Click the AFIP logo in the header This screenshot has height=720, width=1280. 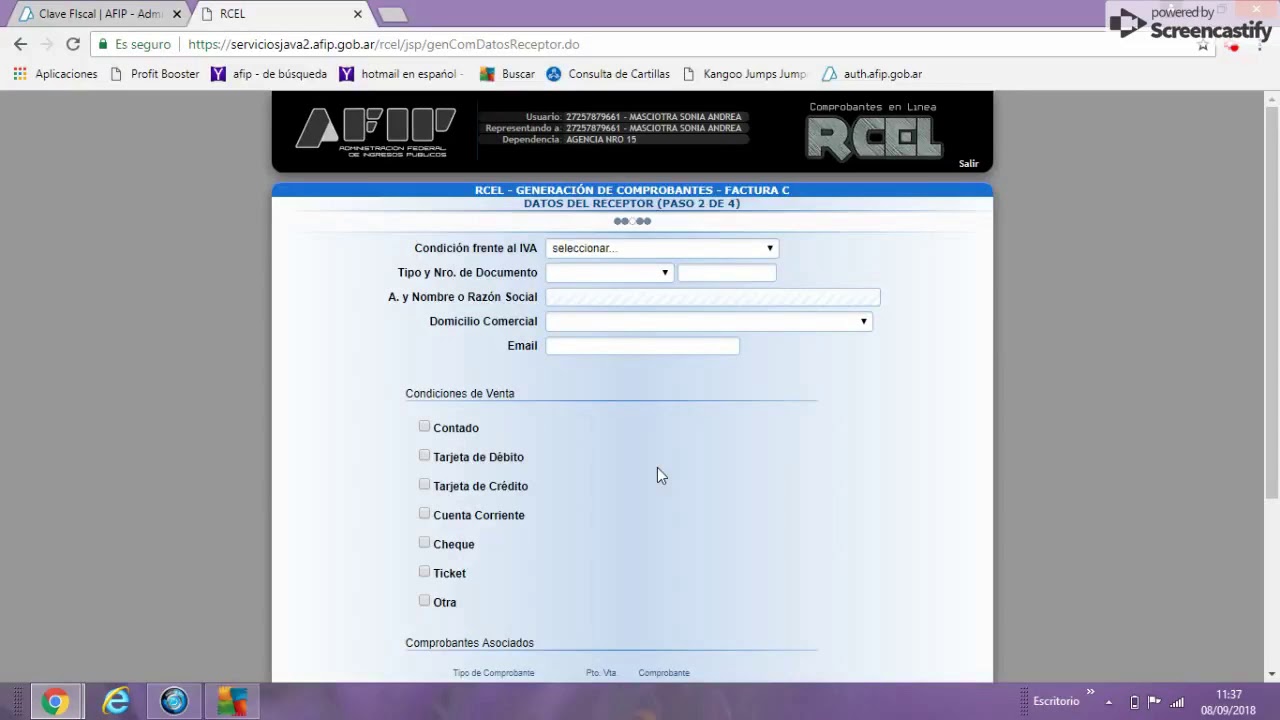[x=376, y=132]
